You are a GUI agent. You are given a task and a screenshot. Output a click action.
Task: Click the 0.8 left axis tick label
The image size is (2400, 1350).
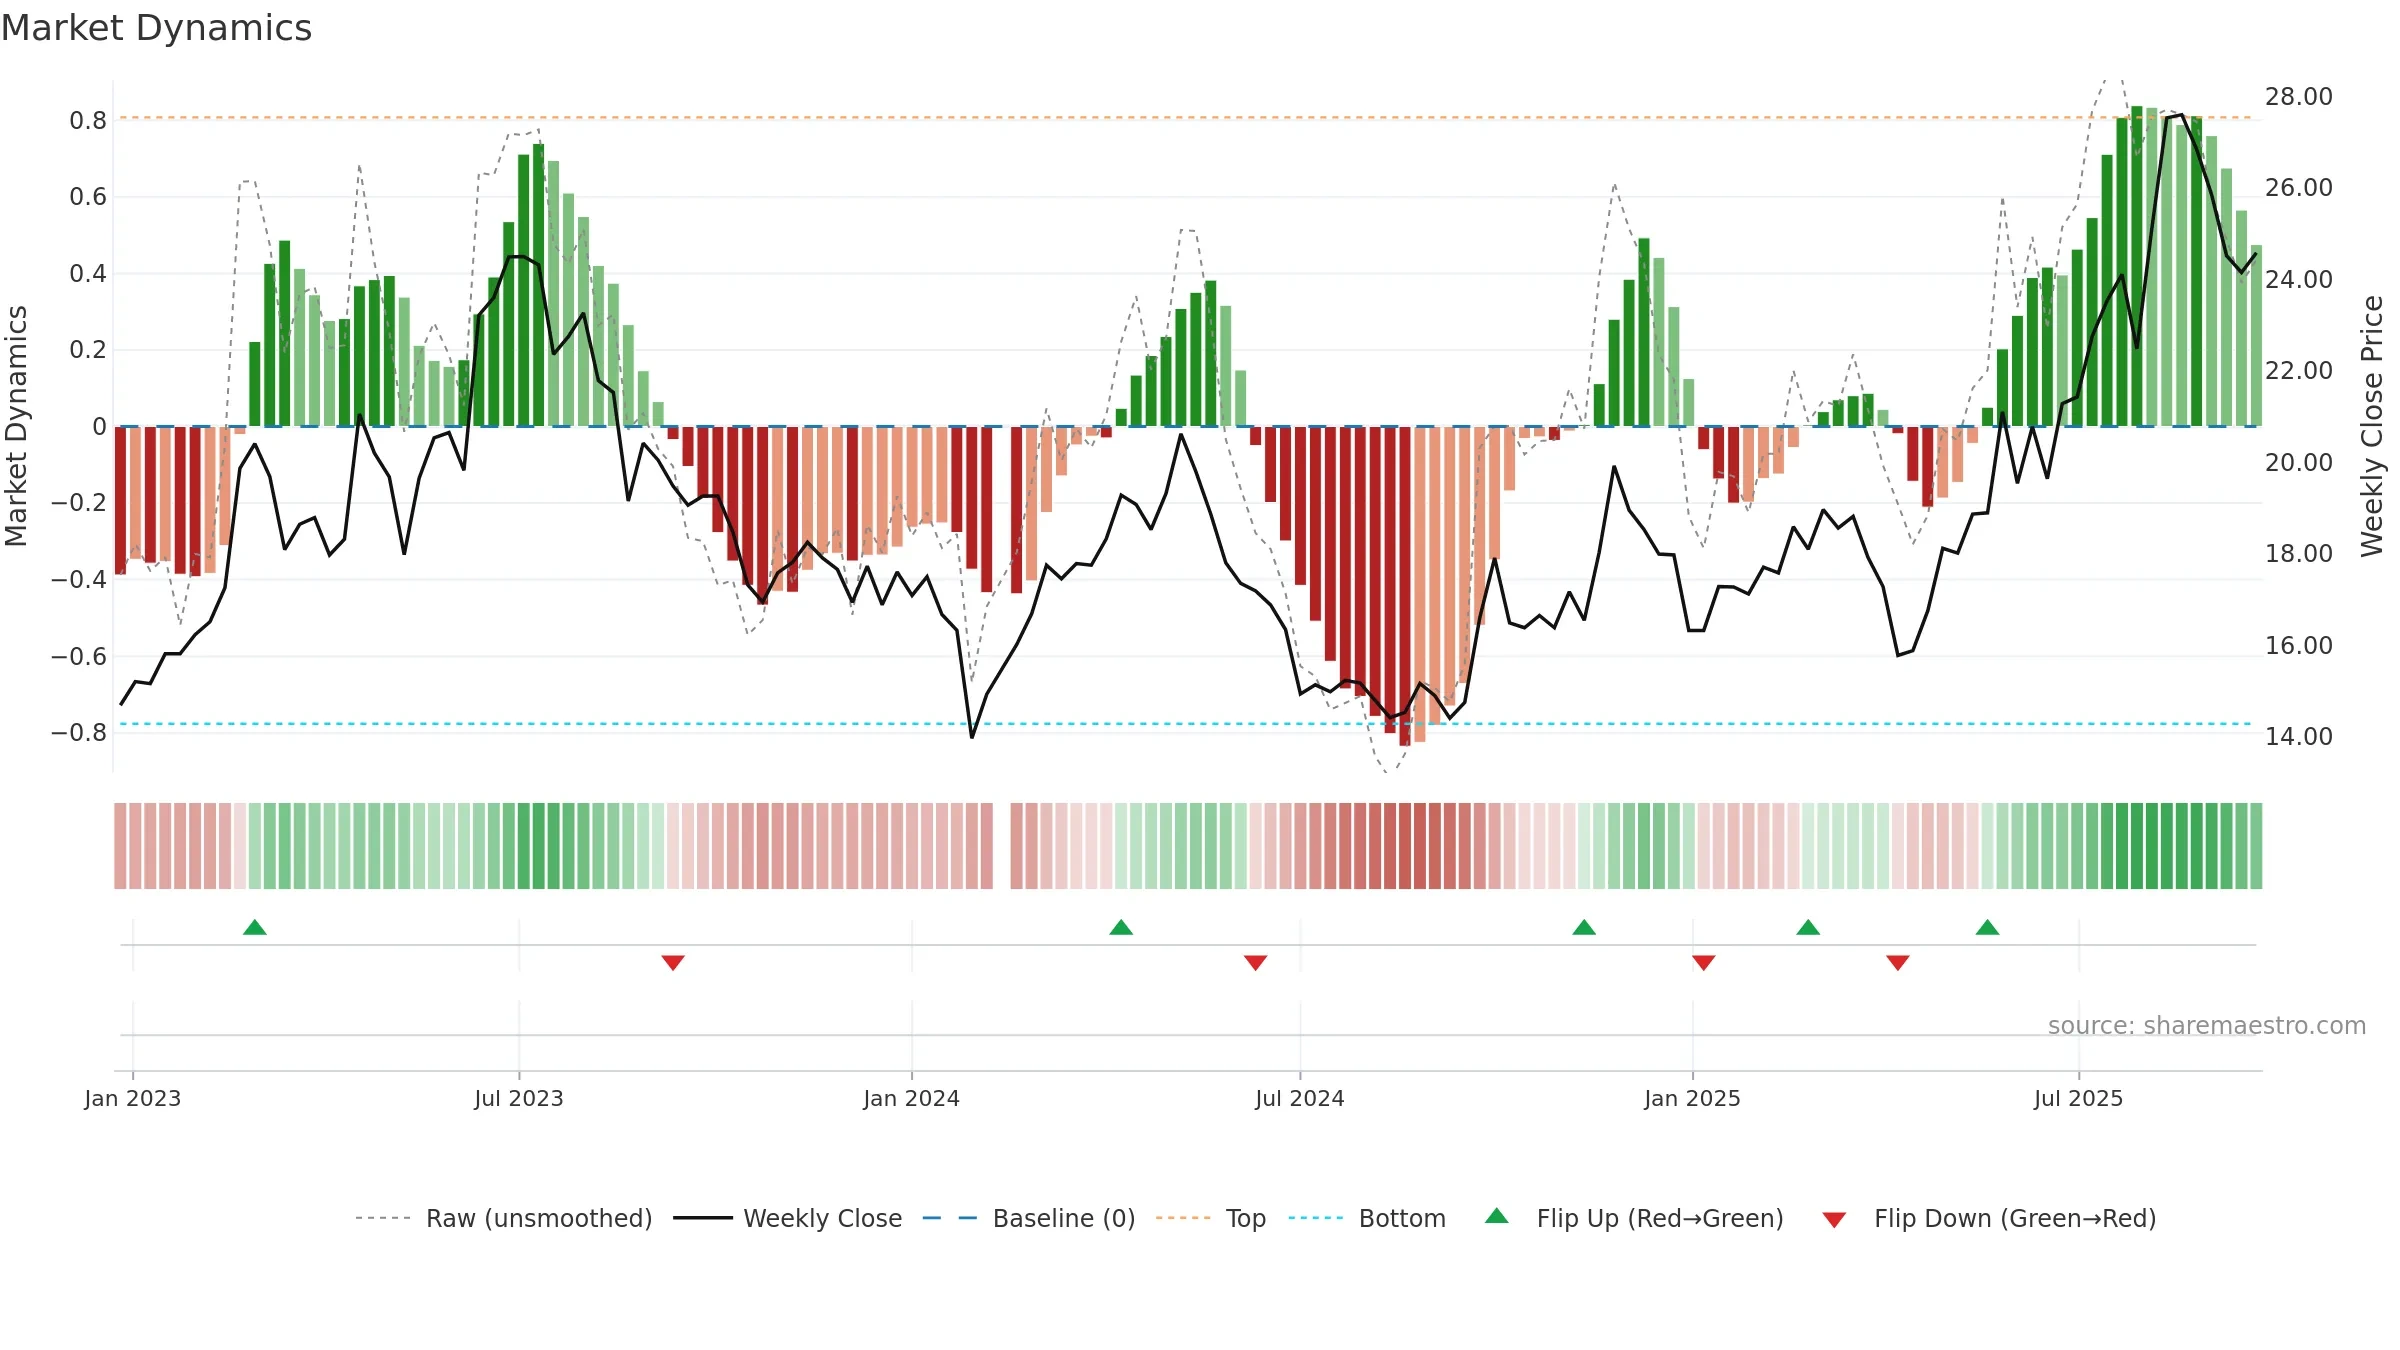coord(88,121)
